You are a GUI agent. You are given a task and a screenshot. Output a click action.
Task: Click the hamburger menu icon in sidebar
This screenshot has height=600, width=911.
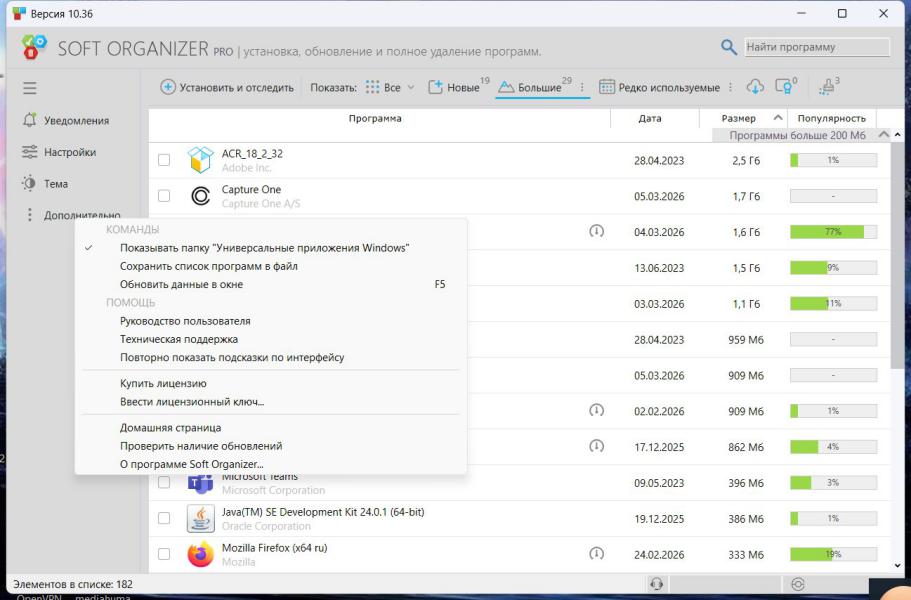coord(30,88)
